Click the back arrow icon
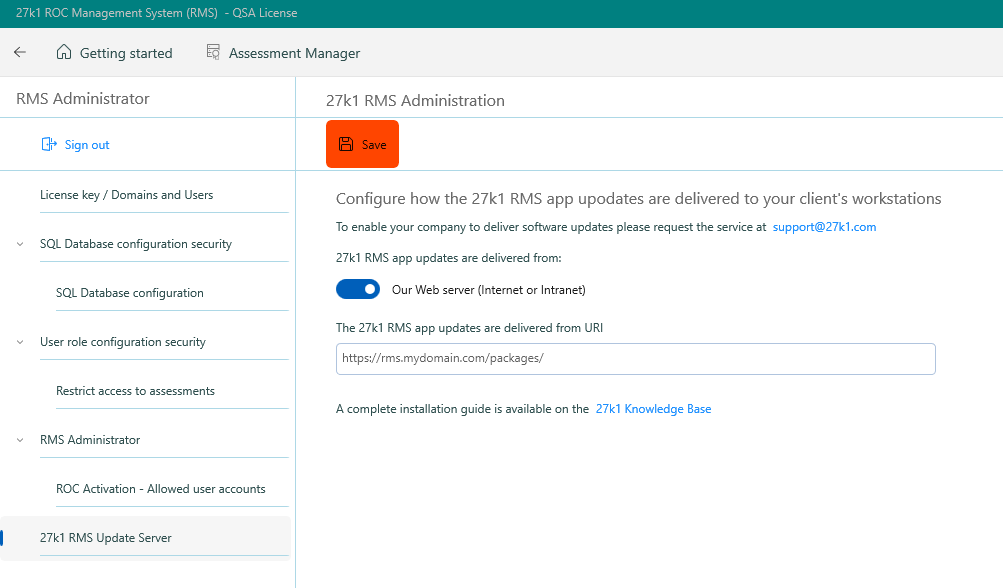Screen dimensions: 1003x588 pyautogui.click(x=20, y=53)
